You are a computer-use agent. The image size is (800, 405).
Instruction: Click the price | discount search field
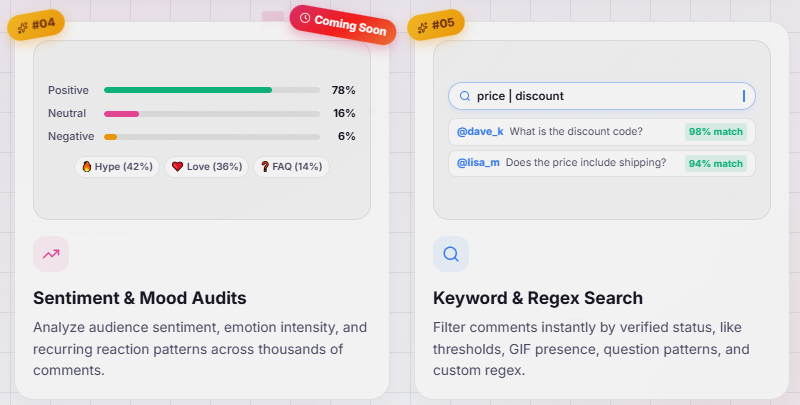pos(602,96)
